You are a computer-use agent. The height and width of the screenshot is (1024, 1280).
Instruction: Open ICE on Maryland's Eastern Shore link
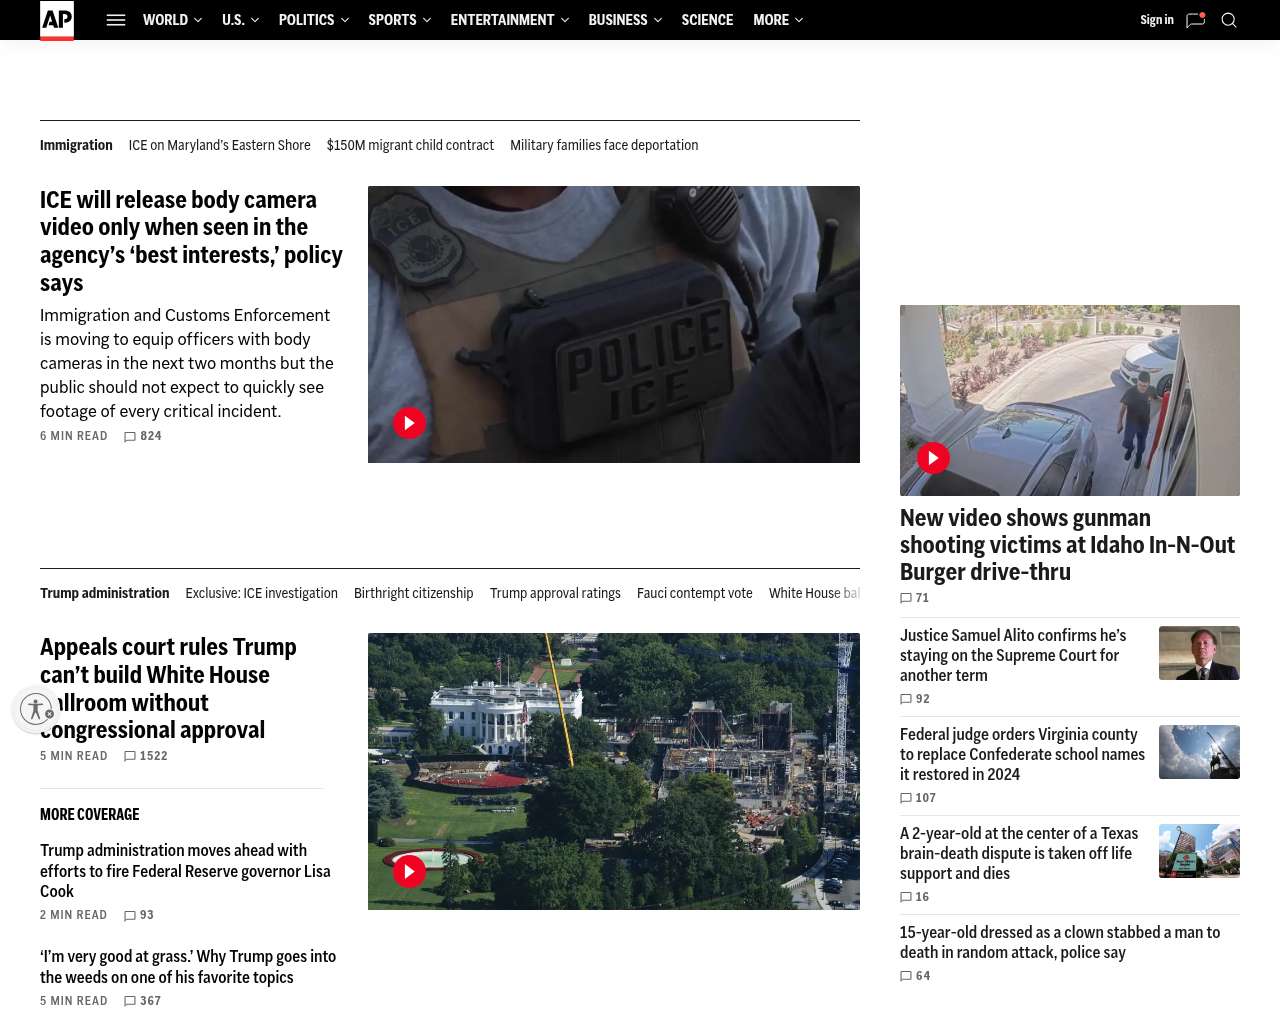click(219, 145)
